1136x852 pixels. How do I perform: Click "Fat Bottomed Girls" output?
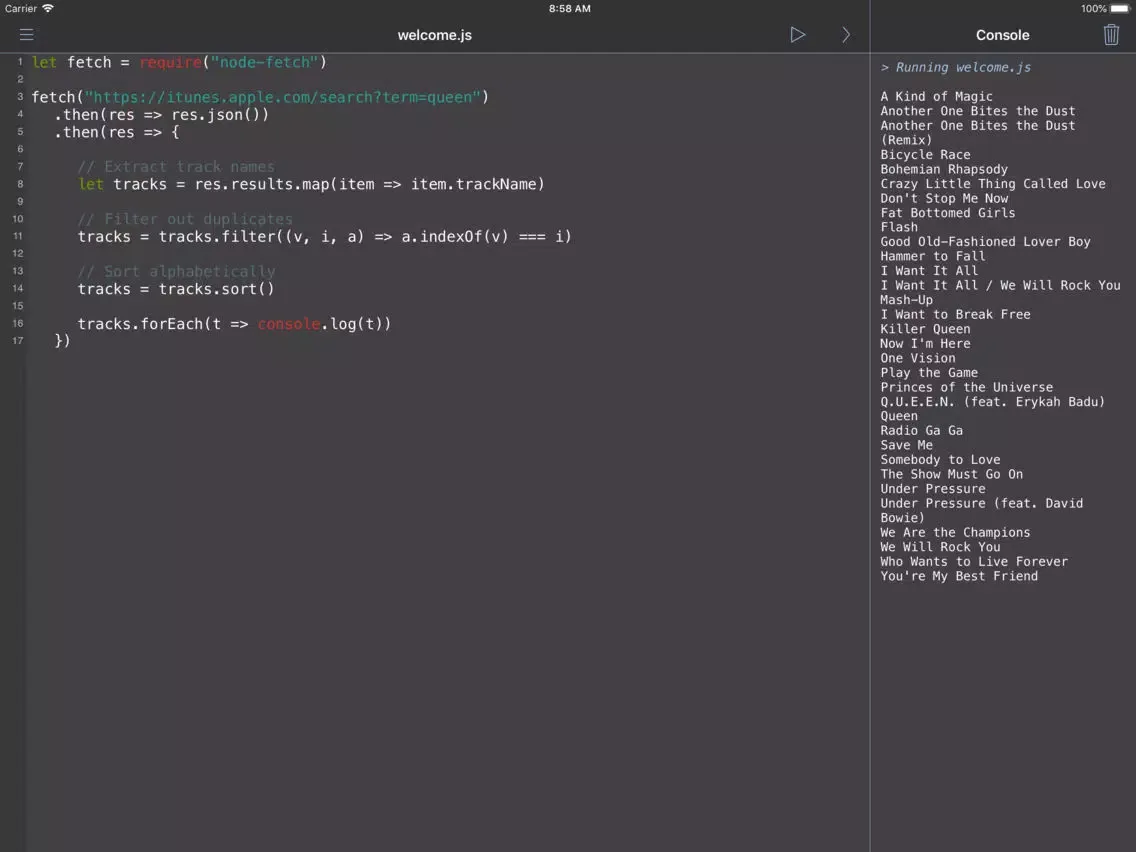click(948, 212)
